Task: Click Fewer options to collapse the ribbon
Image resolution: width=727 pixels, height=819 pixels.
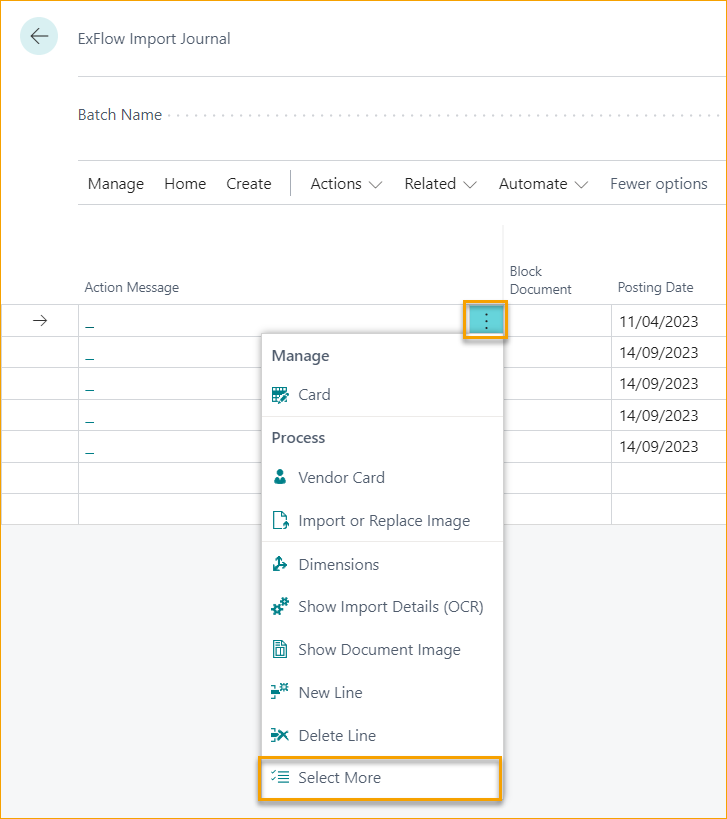Action: [x=658, y=183]
